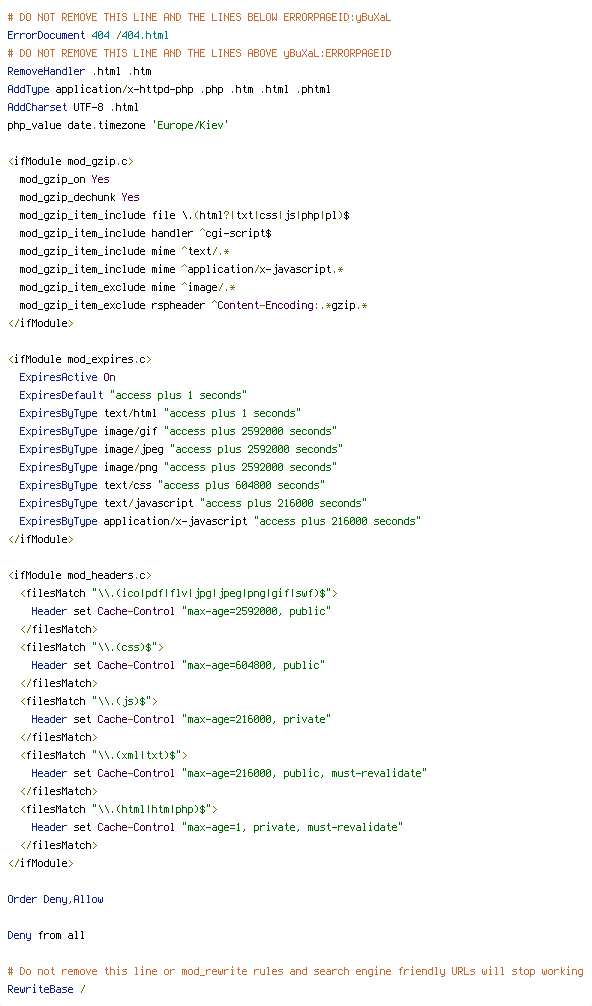Click the filesMatch xml|txt pattern line

[x=104, y=755]
